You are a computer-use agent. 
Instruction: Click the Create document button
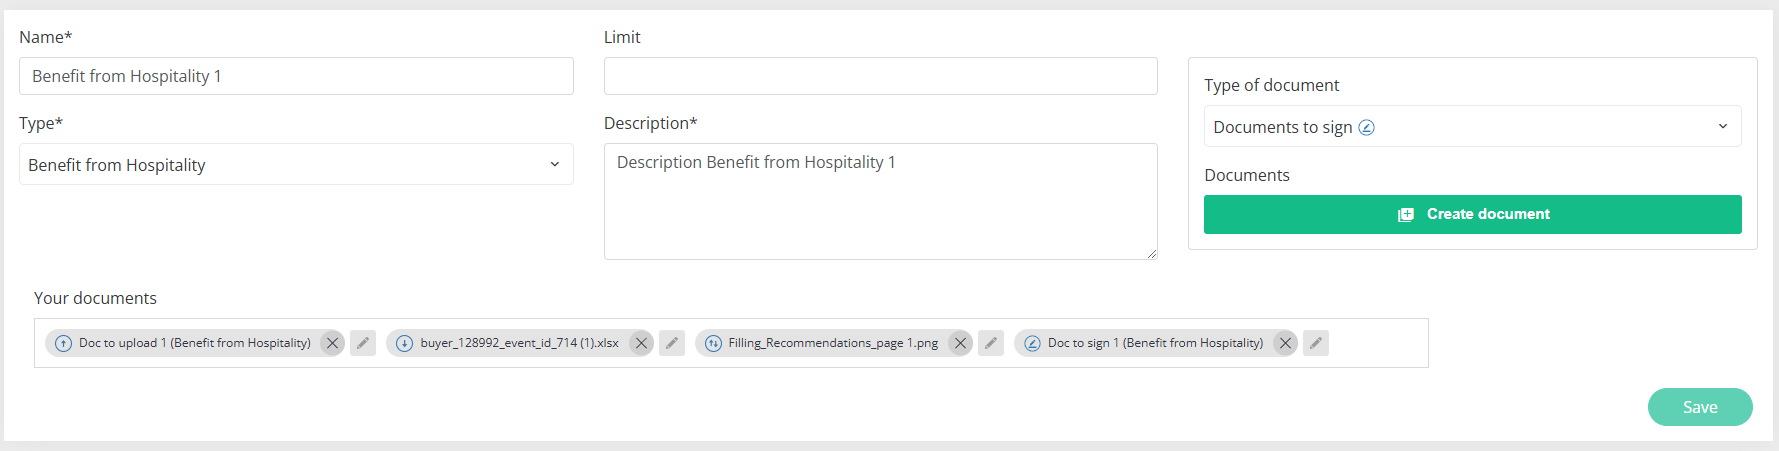[x=1472, y=214]
